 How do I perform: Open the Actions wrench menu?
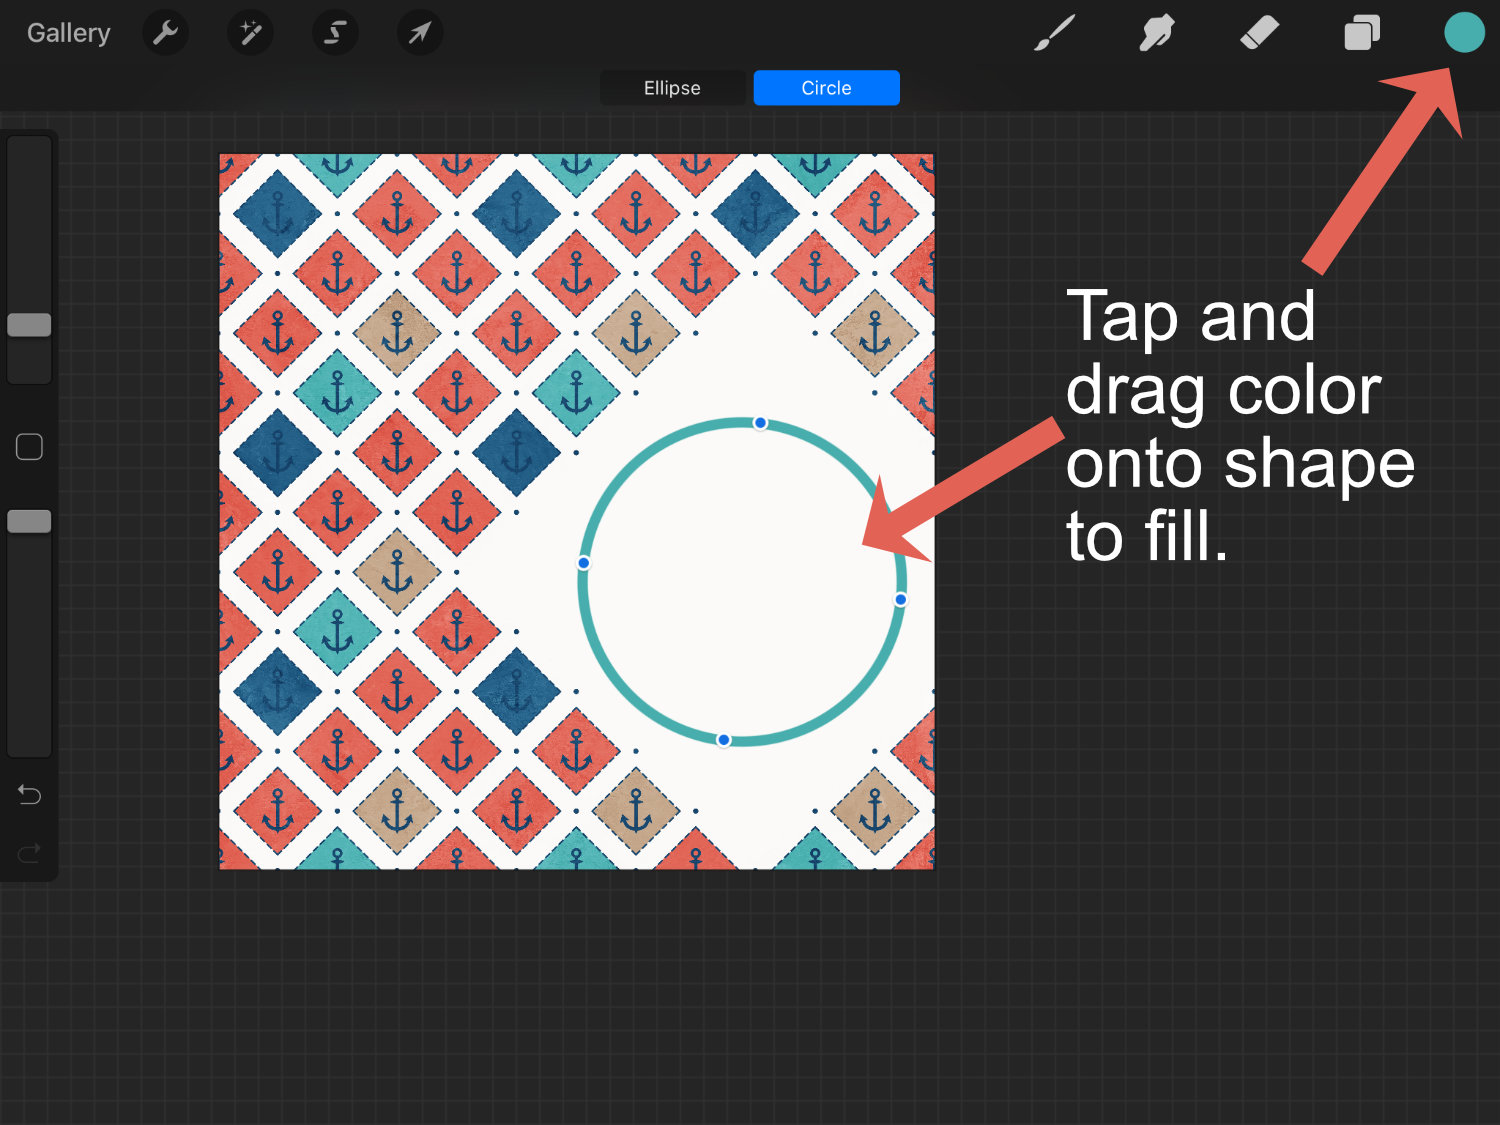[165, 33]
